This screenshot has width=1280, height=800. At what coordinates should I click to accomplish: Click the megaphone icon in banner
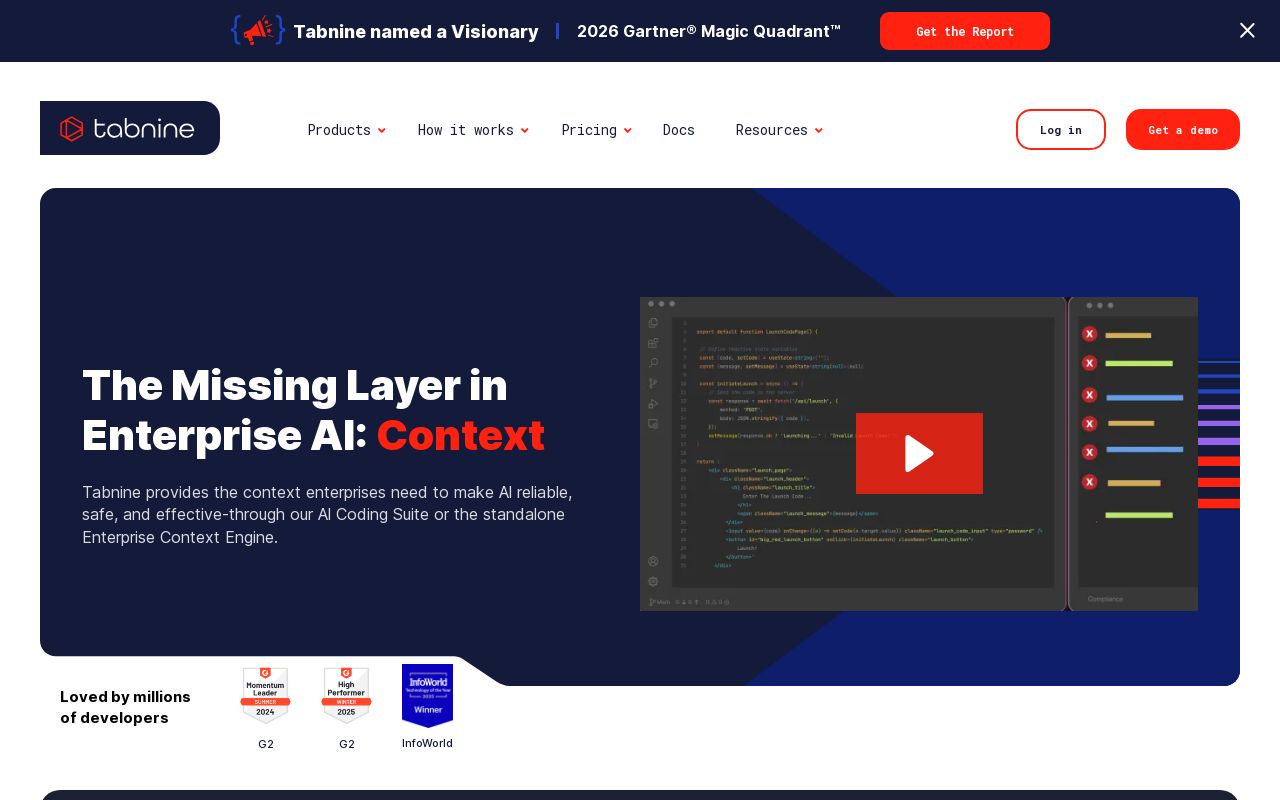[x=258, y=30]
